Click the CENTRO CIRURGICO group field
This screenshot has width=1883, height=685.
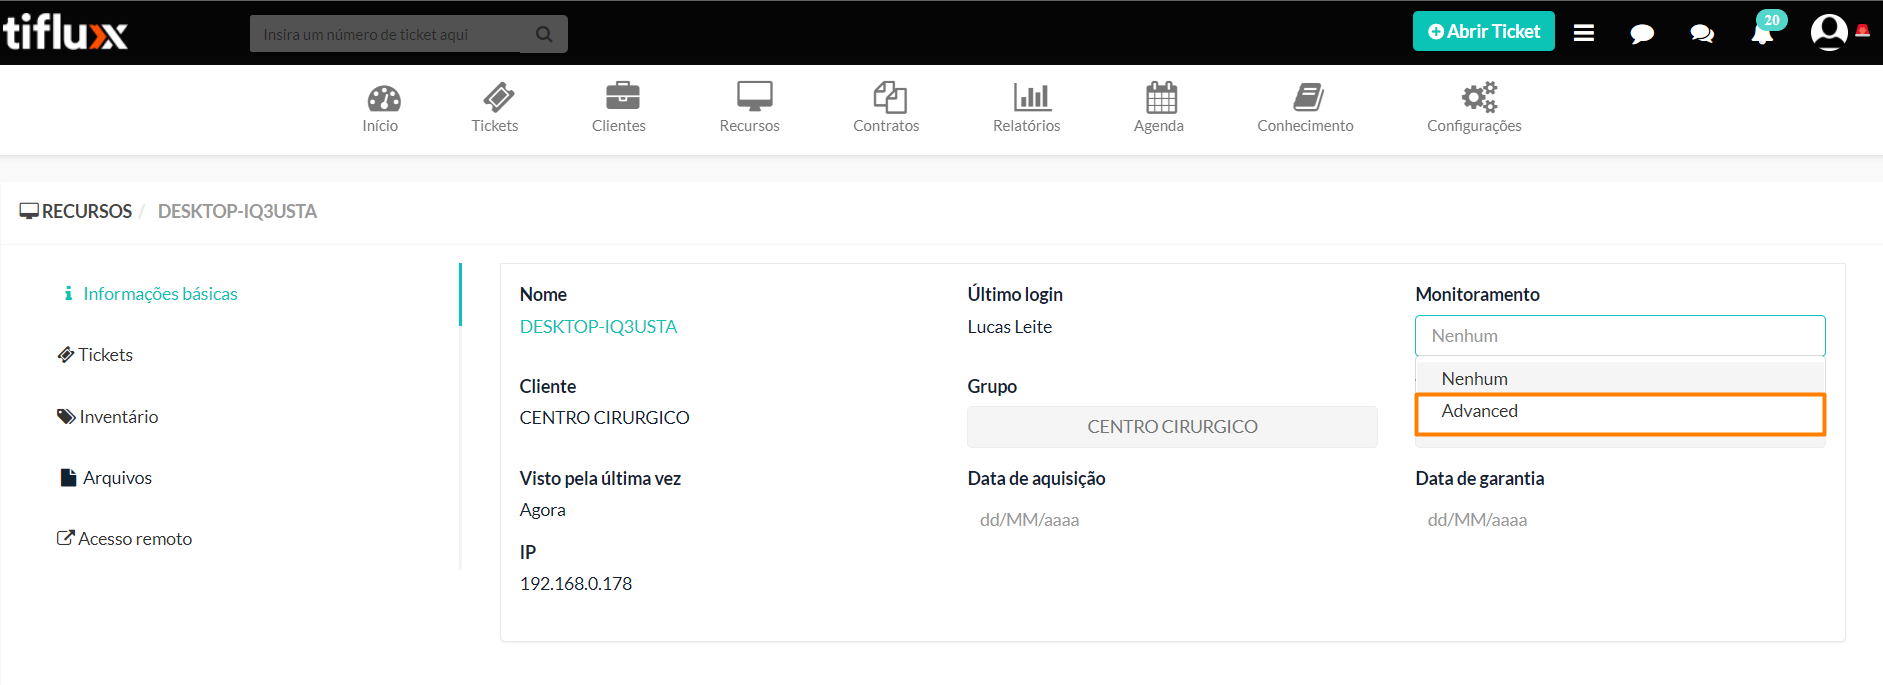[x=1172, y=427]
